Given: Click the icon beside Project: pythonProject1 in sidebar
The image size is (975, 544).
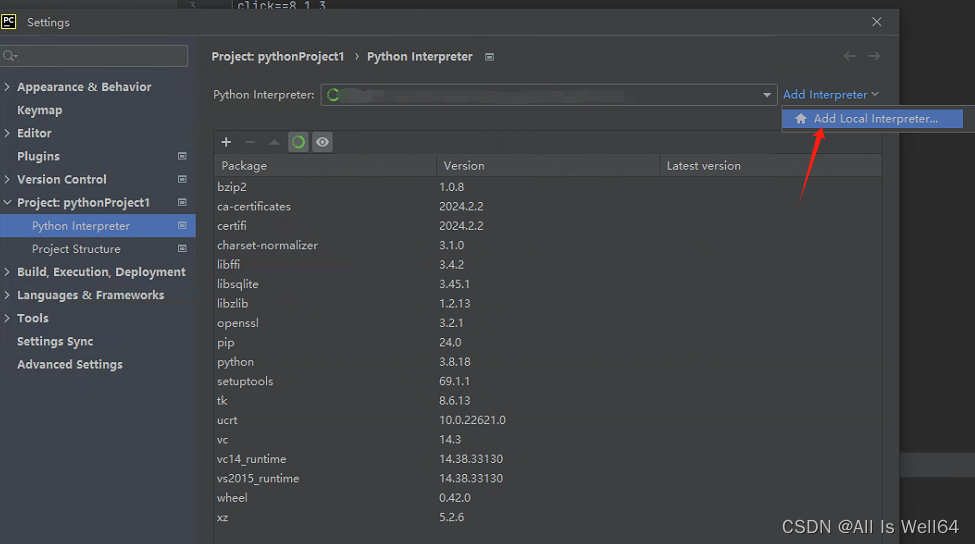Looking at the screenshot, I should (182, 202).
